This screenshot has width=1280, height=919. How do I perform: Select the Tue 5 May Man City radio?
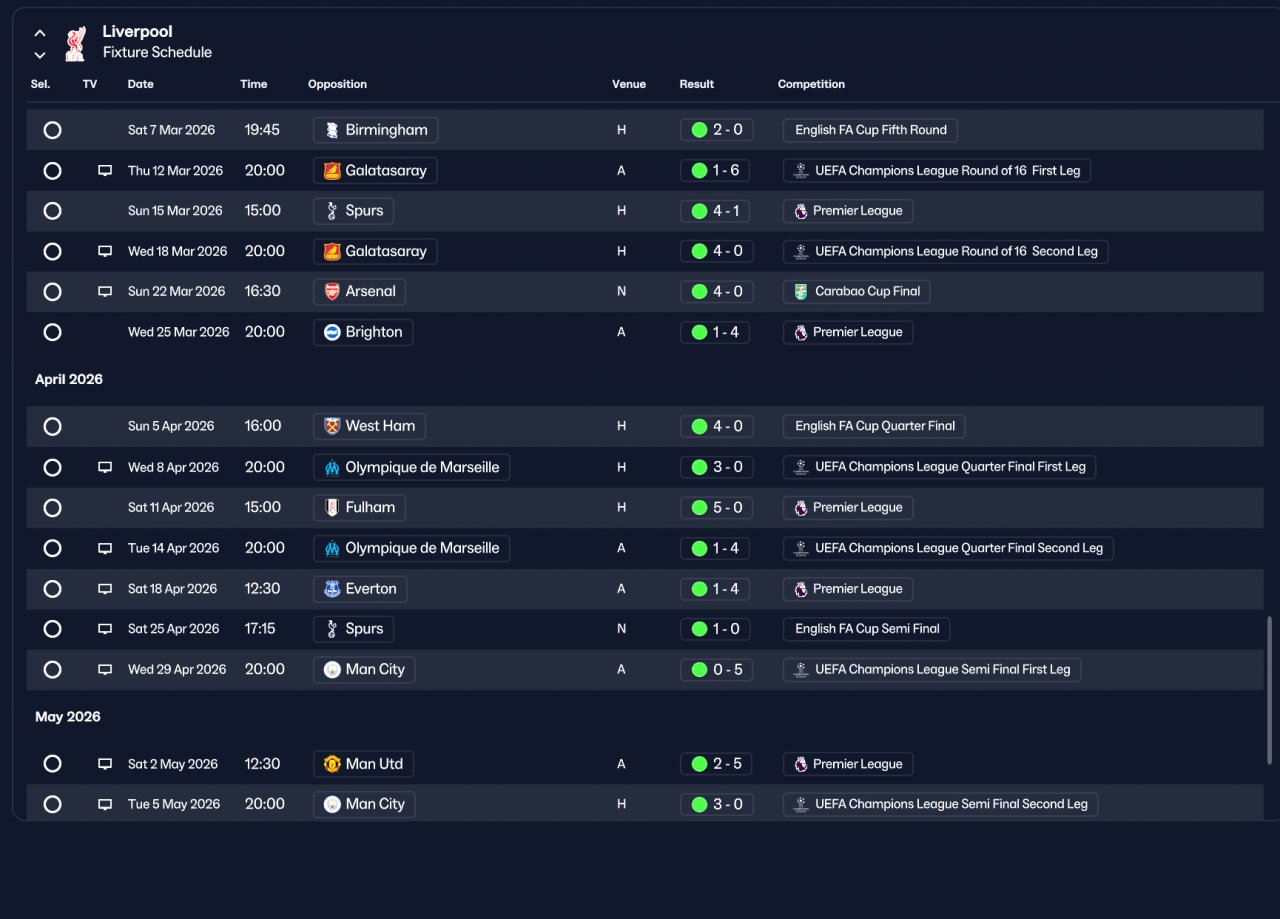pyautogui.click(x=52, y=805)
